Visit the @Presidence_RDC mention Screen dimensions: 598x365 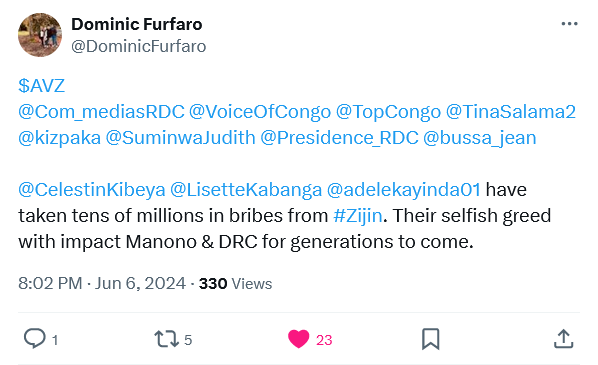tap(339, 138)
